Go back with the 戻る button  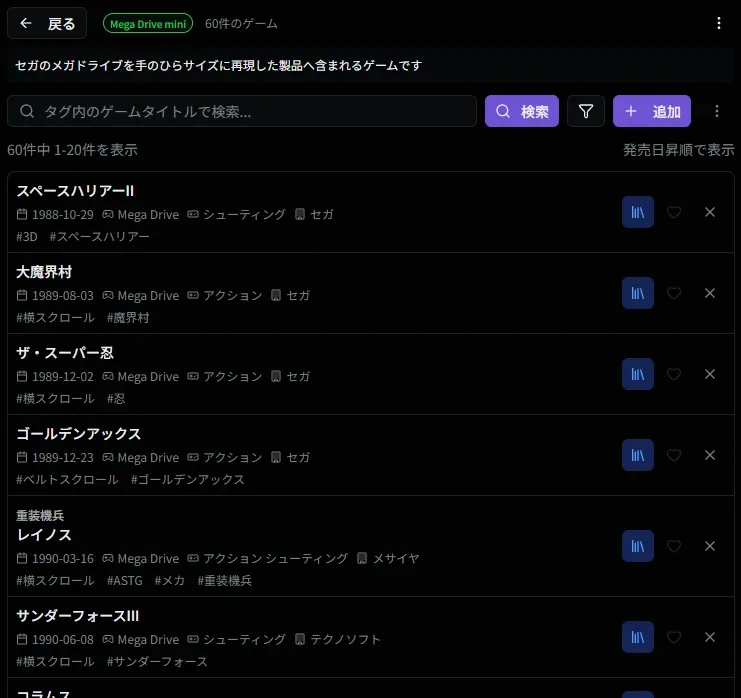coord(47,23)
